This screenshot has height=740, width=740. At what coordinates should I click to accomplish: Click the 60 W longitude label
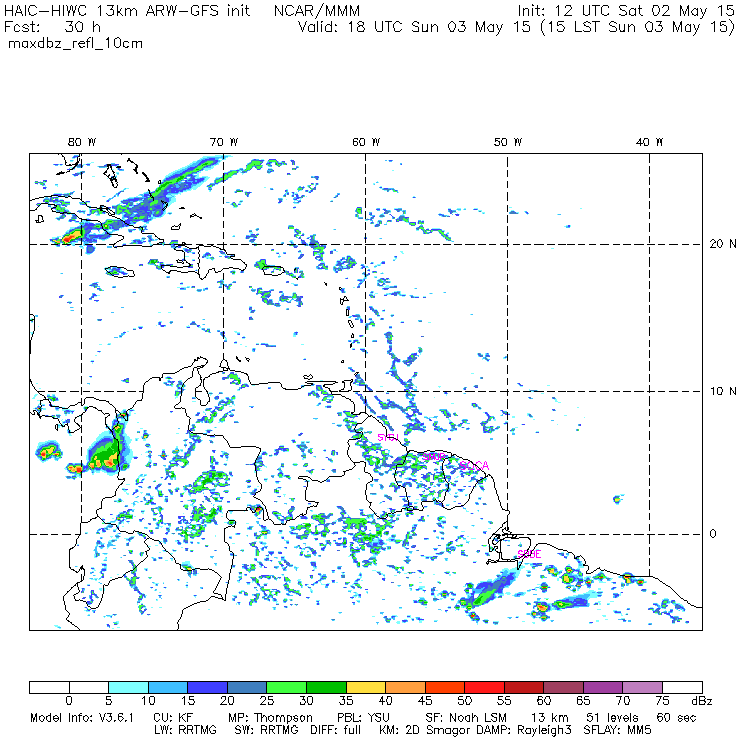click(366, 142)
